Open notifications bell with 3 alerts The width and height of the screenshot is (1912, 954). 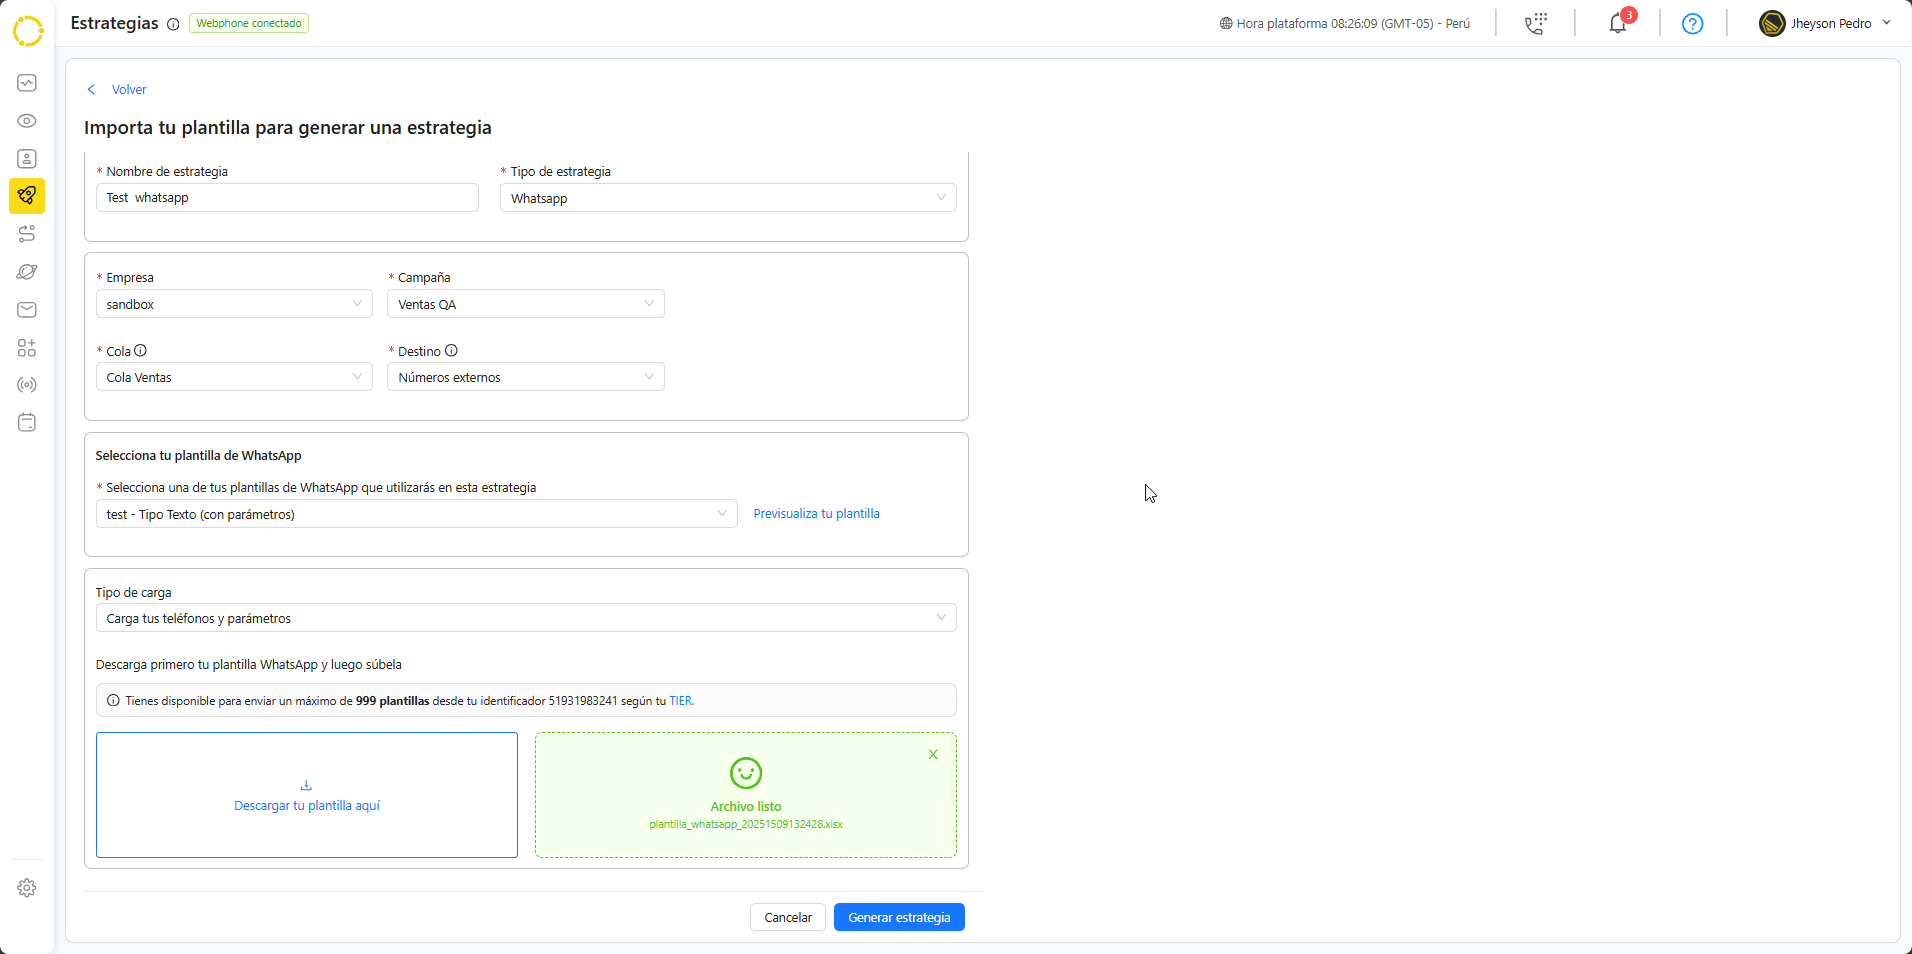pos(1617,23)
